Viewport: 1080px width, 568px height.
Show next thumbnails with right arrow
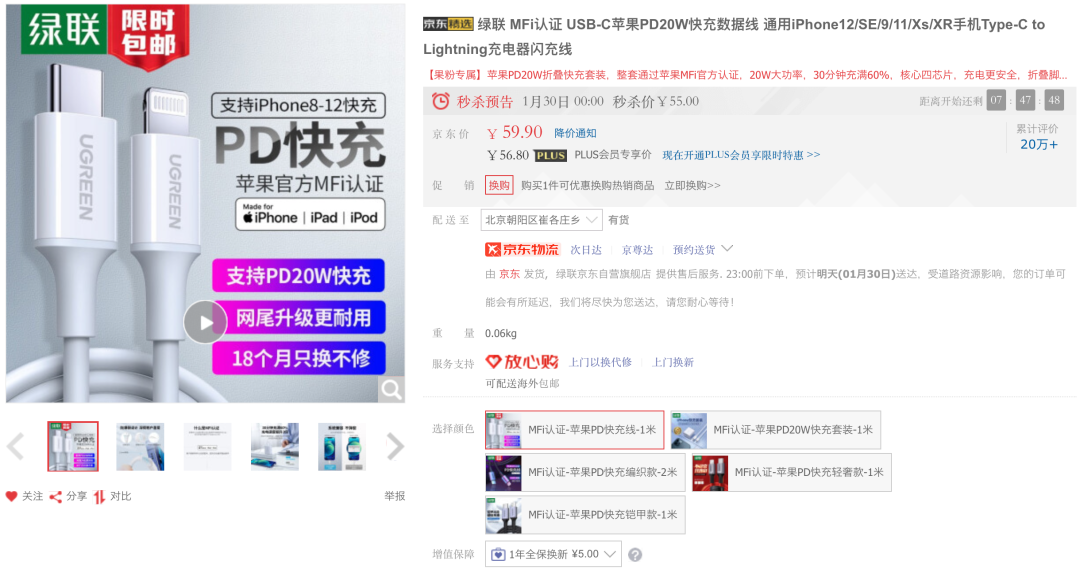[x=395, y=446]
